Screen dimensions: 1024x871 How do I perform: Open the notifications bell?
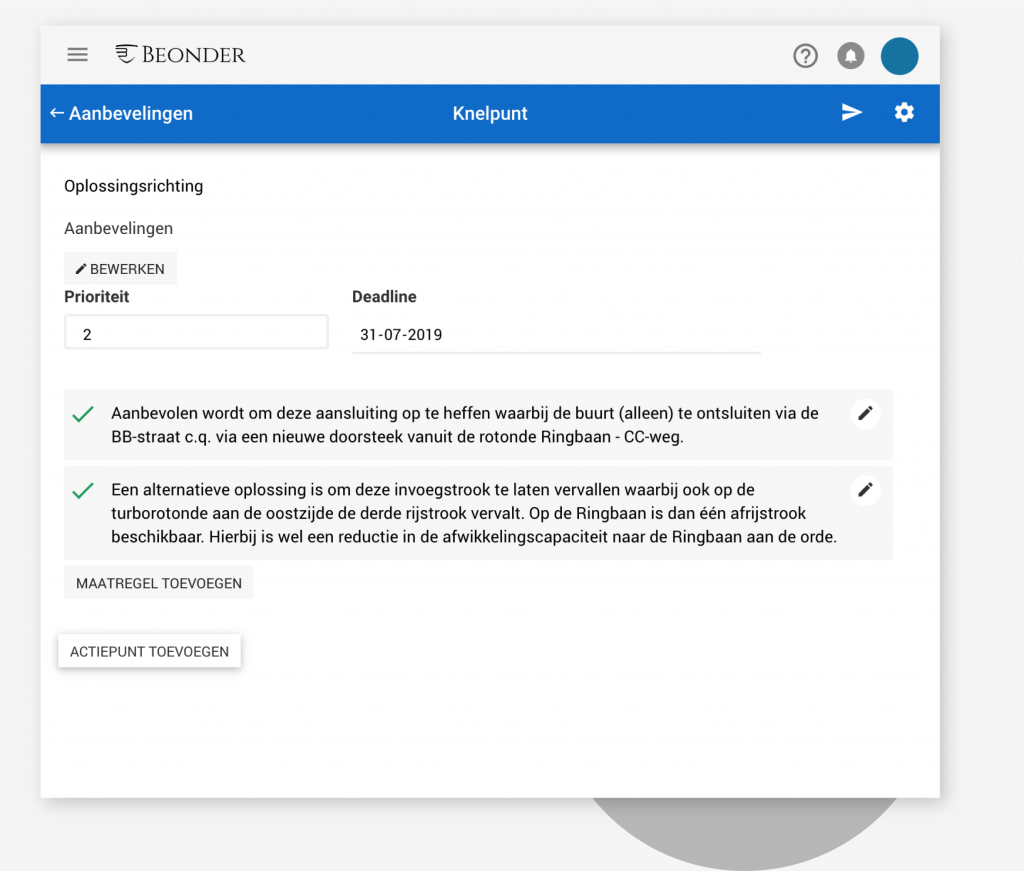click(x=850, y=56)
